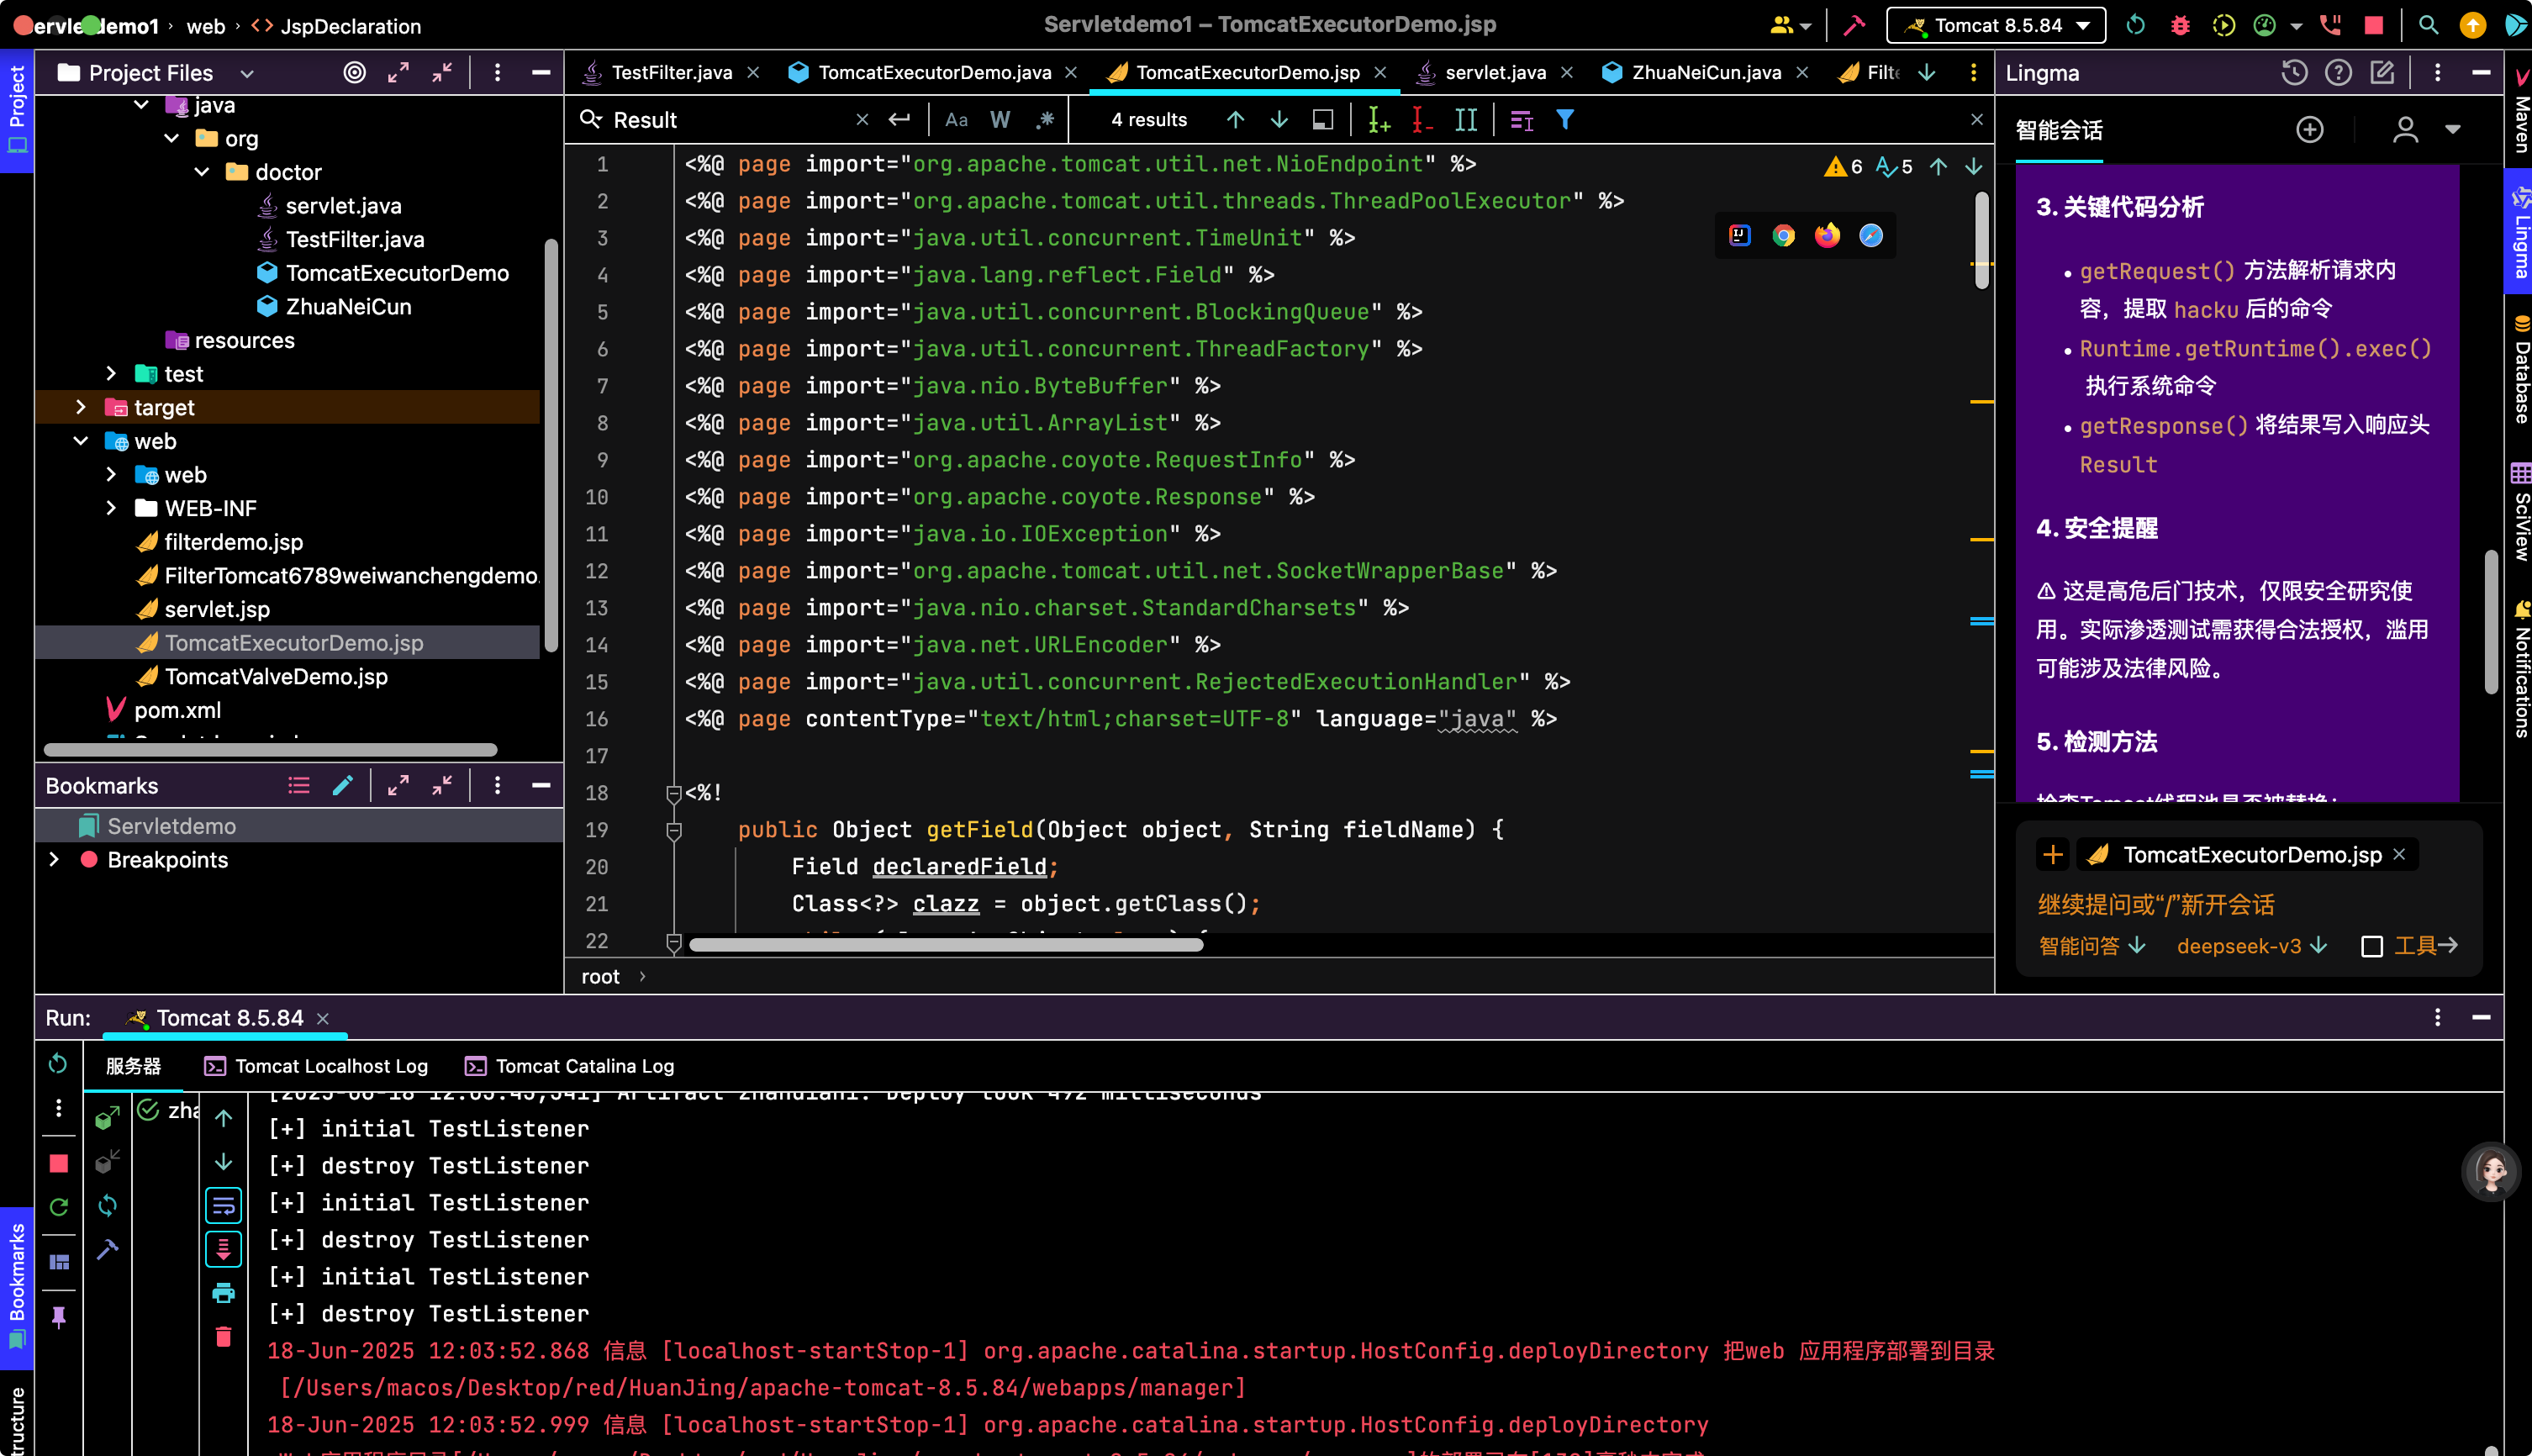Select pom.xml in project tree

pyautogui.click(x=178, y=710)
